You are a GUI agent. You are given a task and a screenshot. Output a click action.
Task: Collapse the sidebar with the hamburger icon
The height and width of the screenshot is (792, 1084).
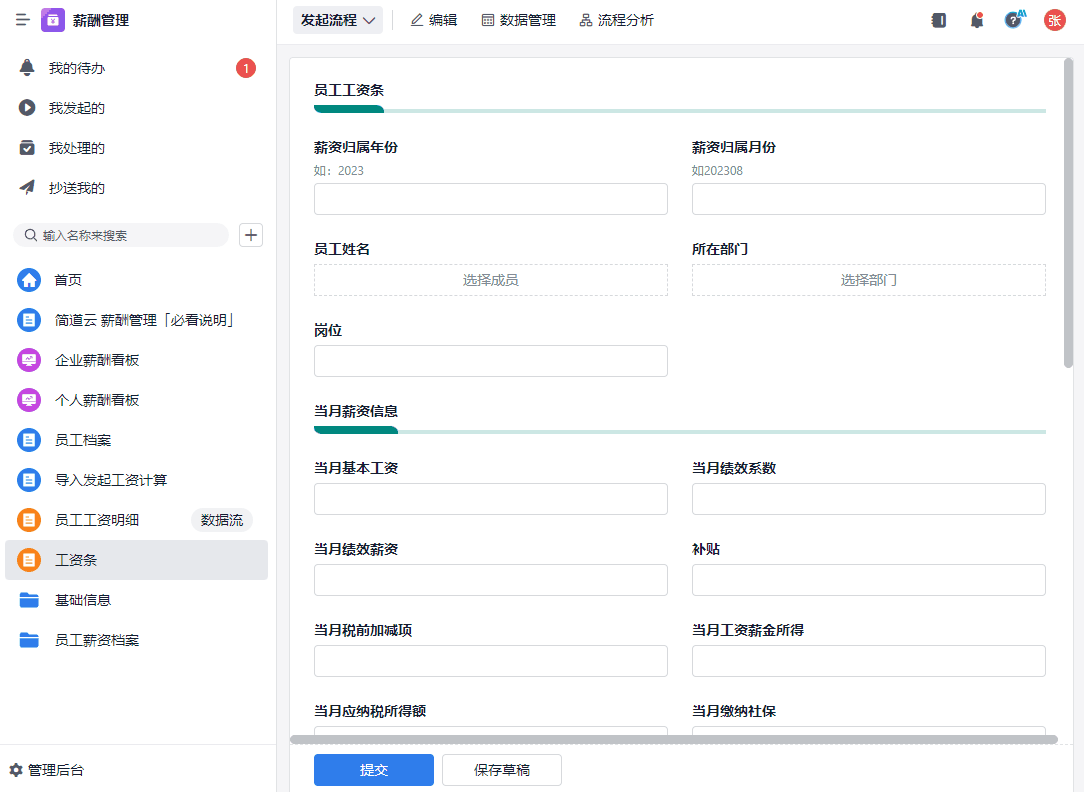23,20
